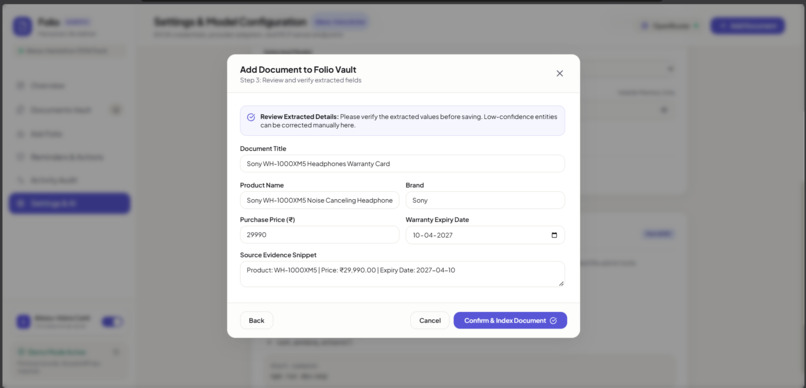The height and width of the screenshot is (388, 806).
Task: Click the Brand label
Action: tap(415, 185)
